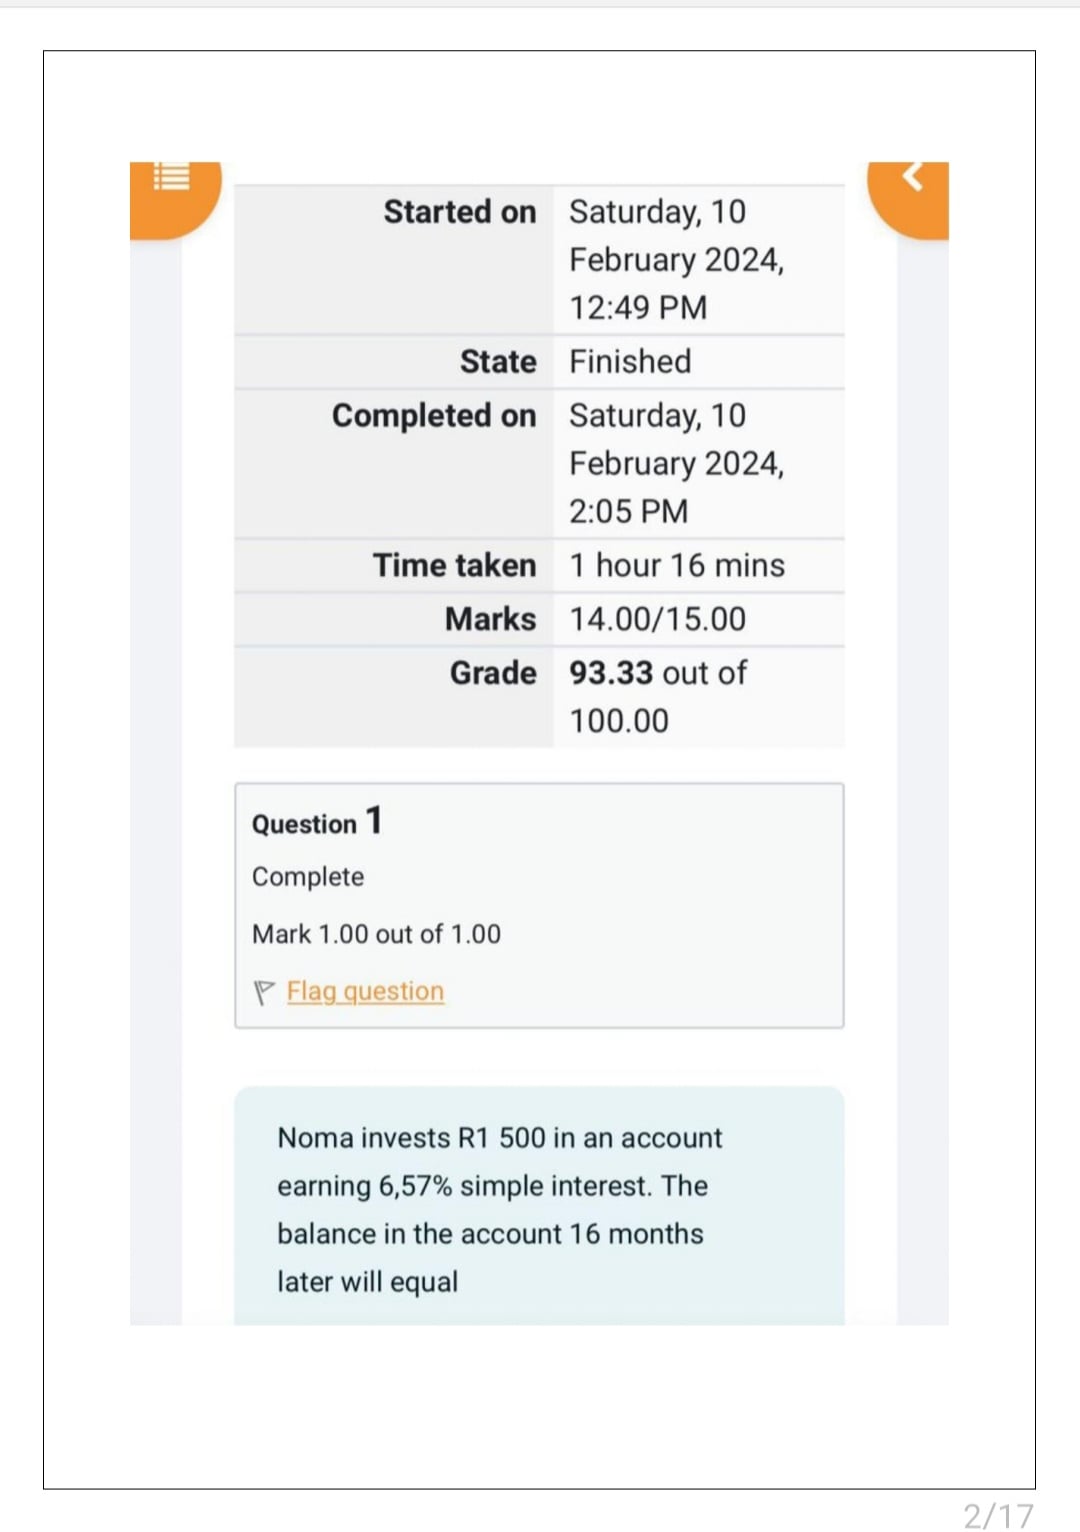This screenshot has width=1080, height=1532.
Task: Click the Noma invests R1 500 question text
Action: pyautogui.click(x=500, y=1210)
